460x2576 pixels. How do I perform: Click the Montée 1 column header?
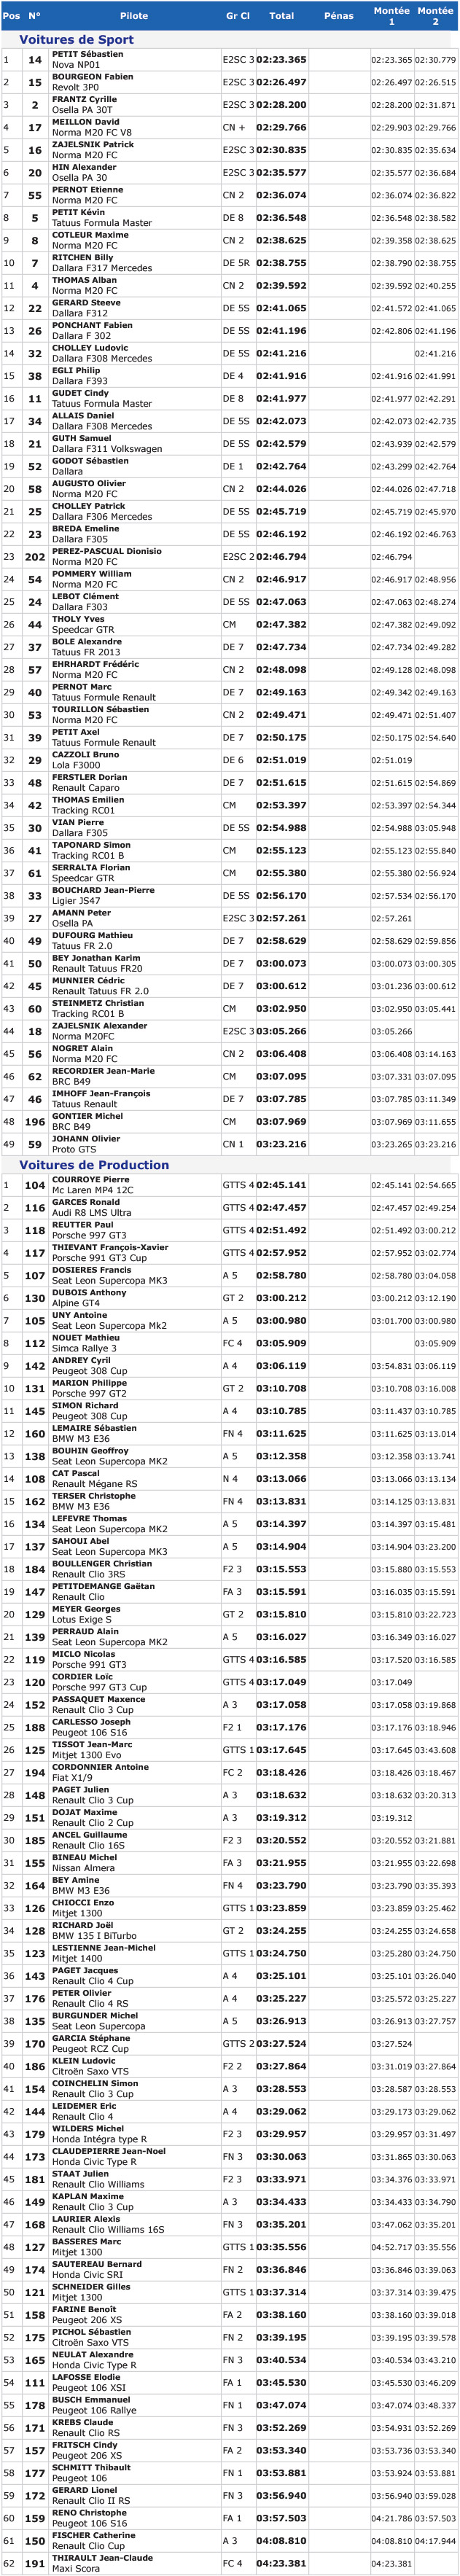(391, 16)
